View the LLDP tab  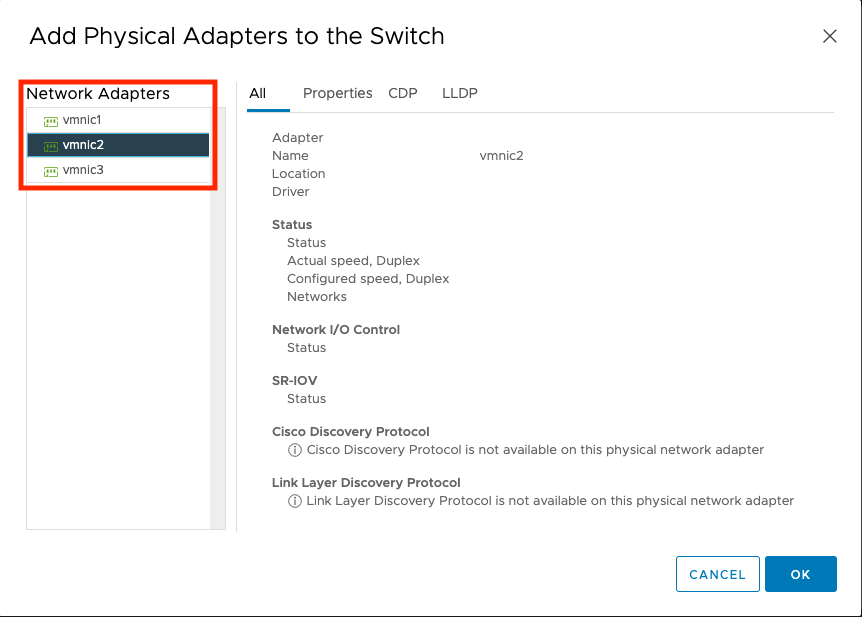[459, 93]
